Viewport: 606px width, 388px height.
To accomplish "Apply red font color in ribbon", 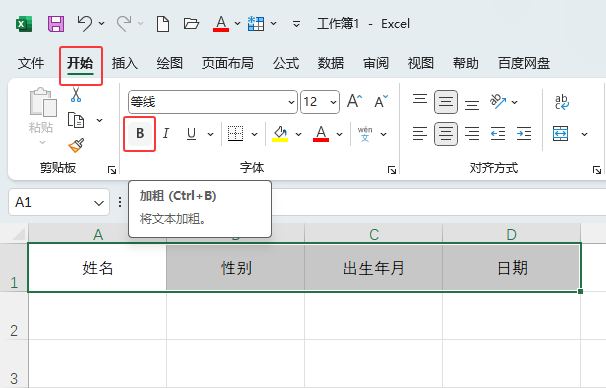I will pos(321,134).
